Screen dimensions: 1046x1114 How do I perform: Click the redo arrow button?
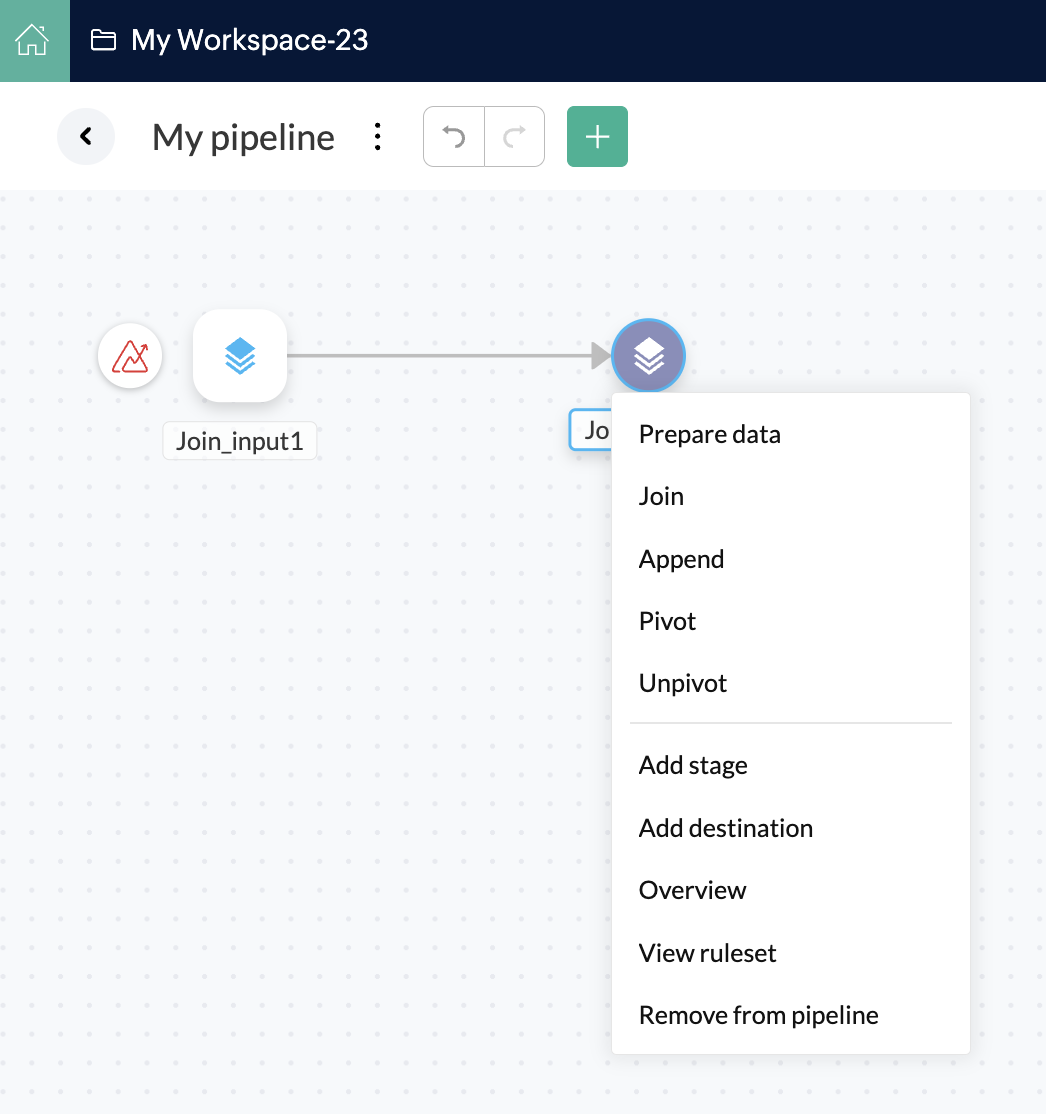click(514, 136)
